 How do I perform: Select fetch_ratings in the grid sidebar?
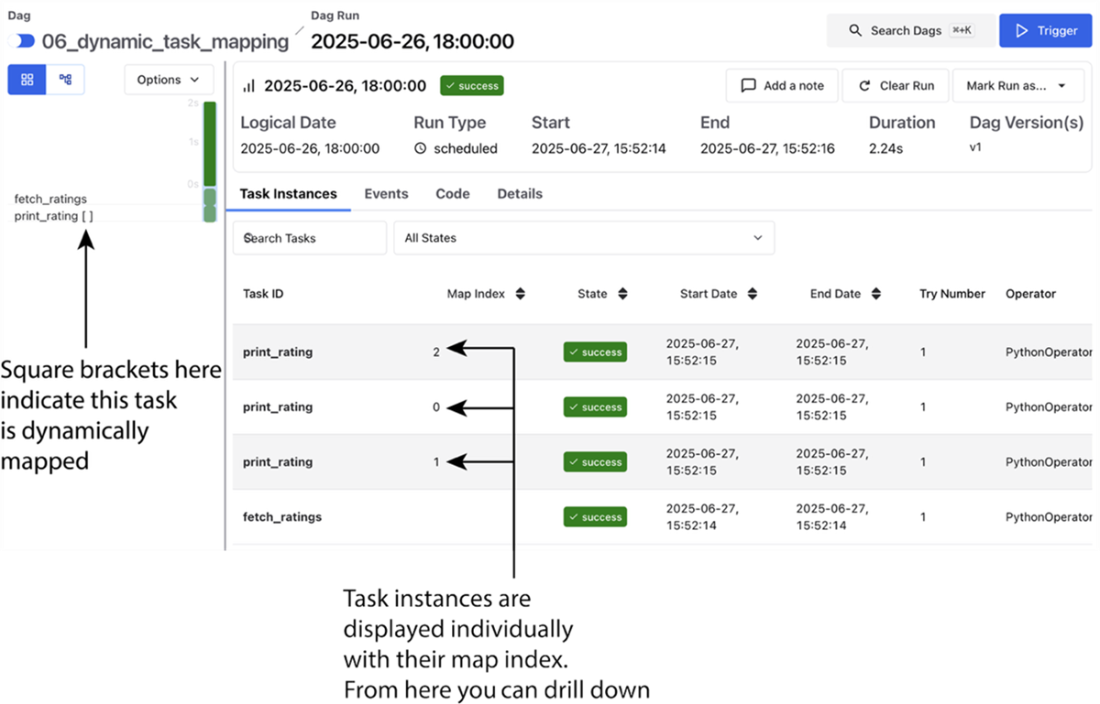pyautogui.click(x=51, y=199)
